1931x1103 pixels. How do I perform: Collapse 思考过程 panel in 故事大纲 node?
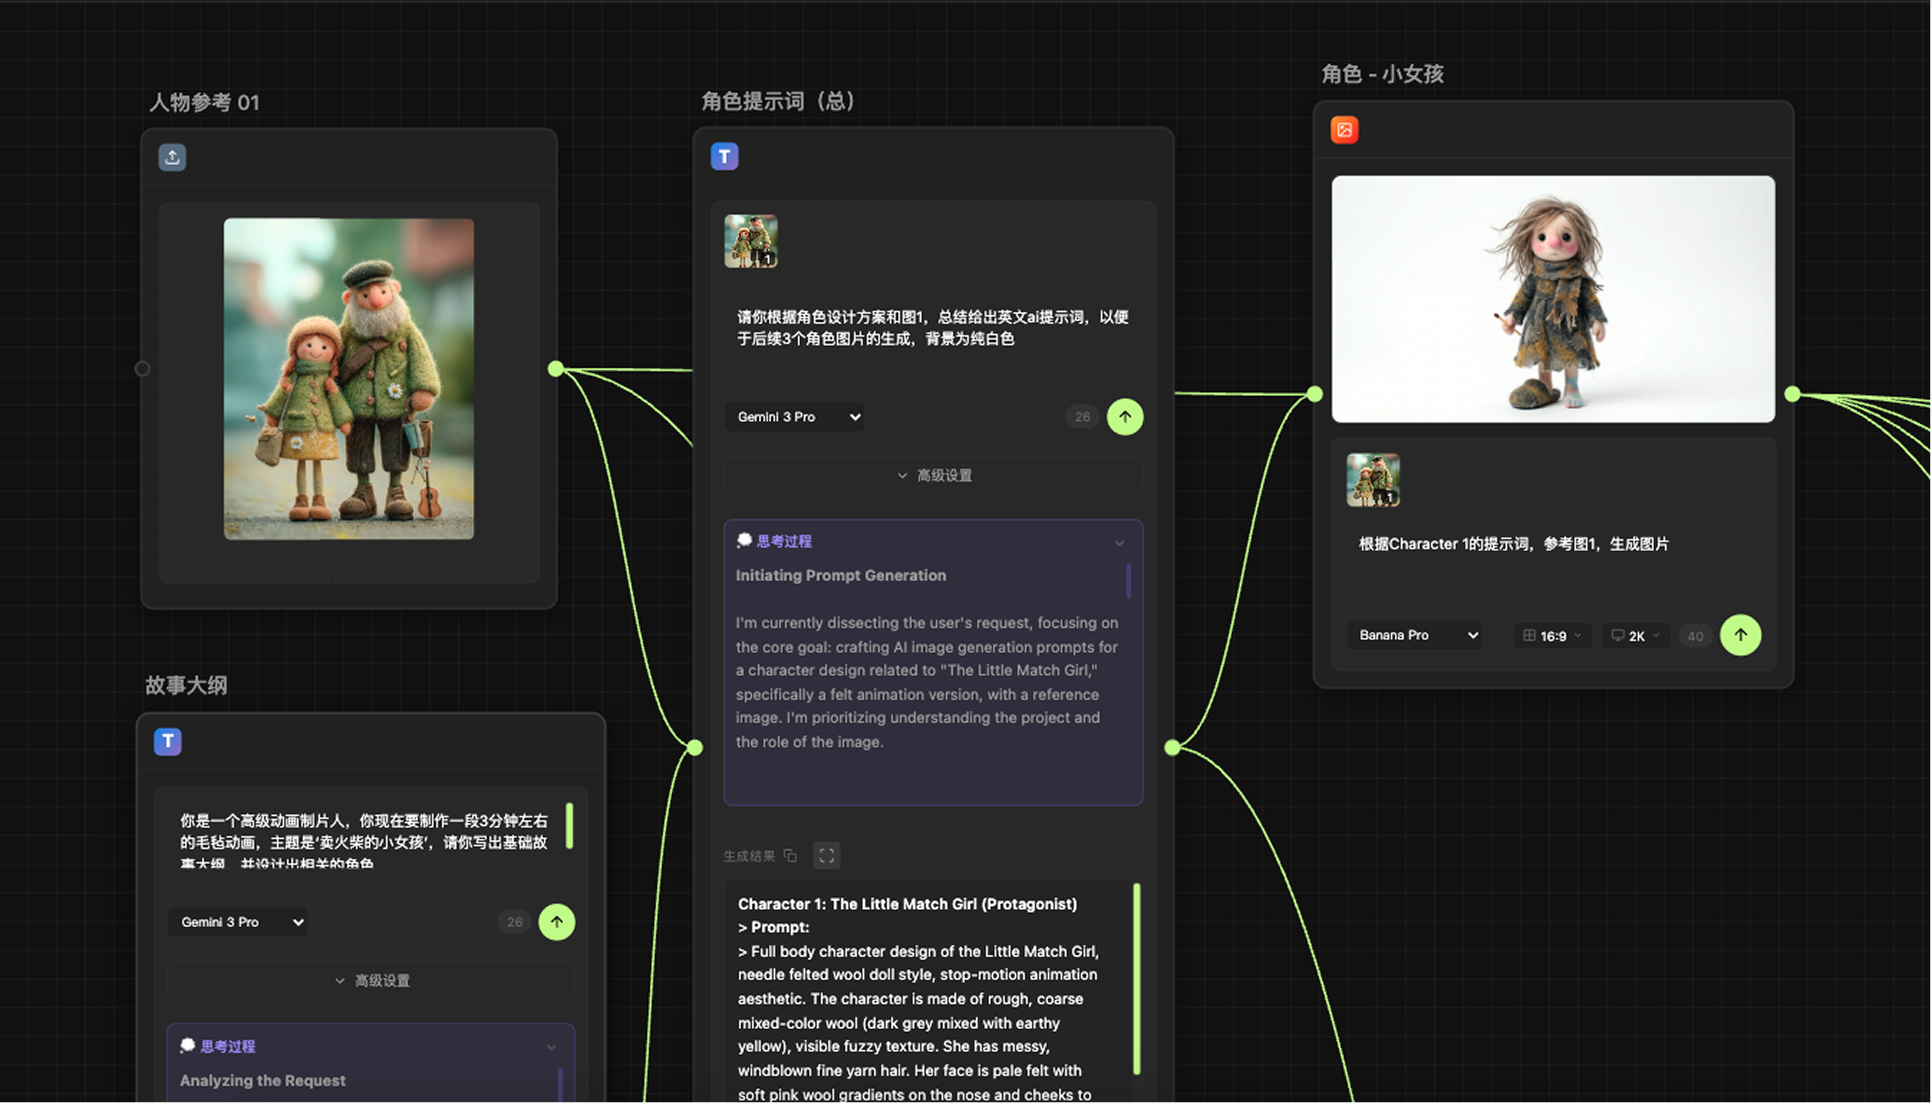tap(551, 1047)
